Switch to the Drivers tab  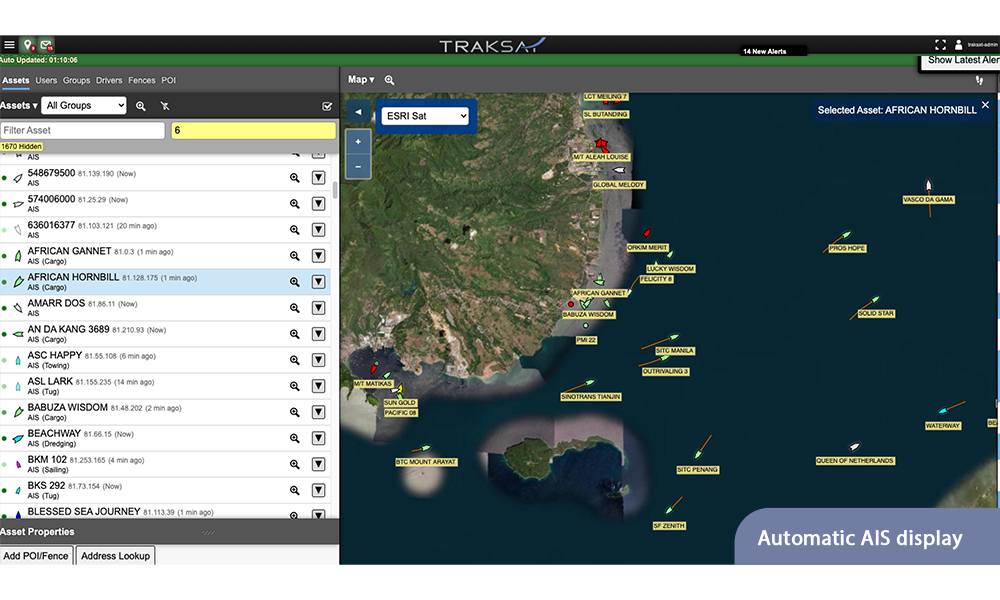(109, 80)
